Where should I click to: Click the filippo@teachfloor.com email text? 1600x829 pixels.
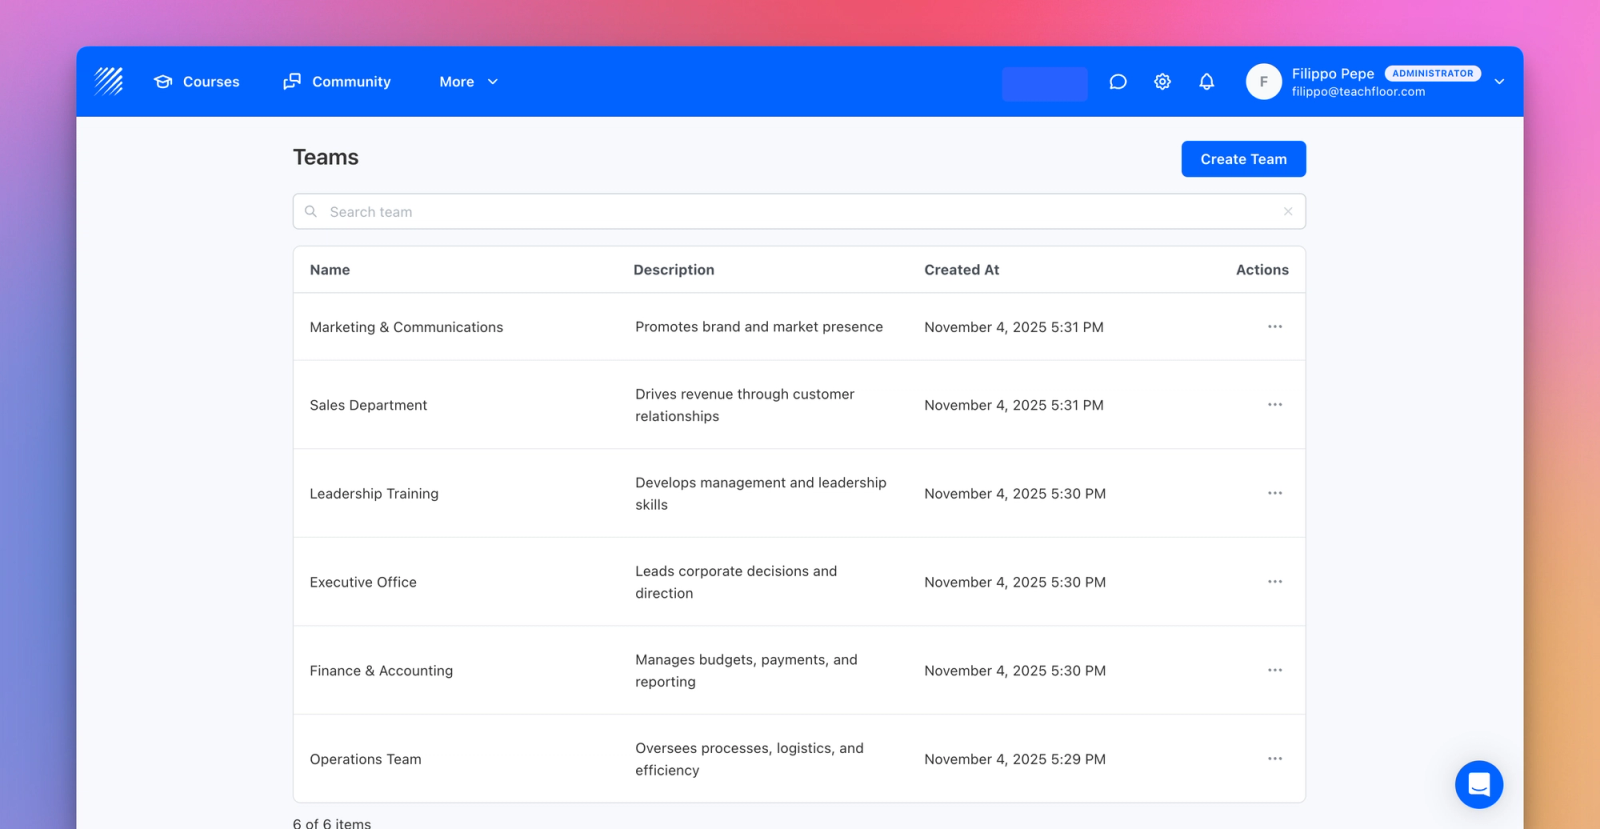(x=1358, y=92)
